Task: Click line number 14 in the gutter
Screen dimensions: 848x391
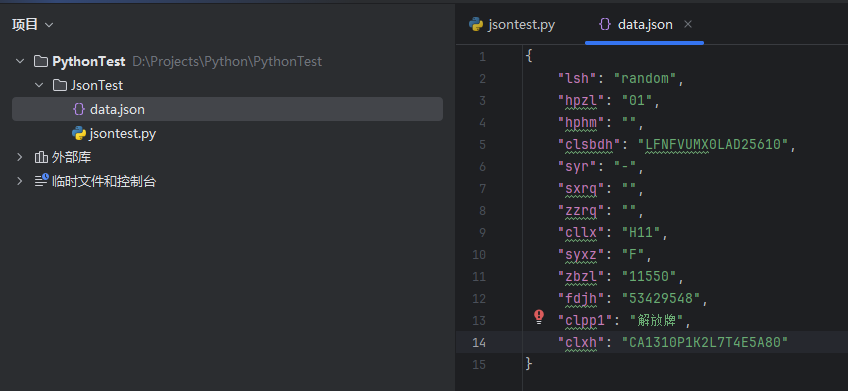Action: (x=479, y=342)
